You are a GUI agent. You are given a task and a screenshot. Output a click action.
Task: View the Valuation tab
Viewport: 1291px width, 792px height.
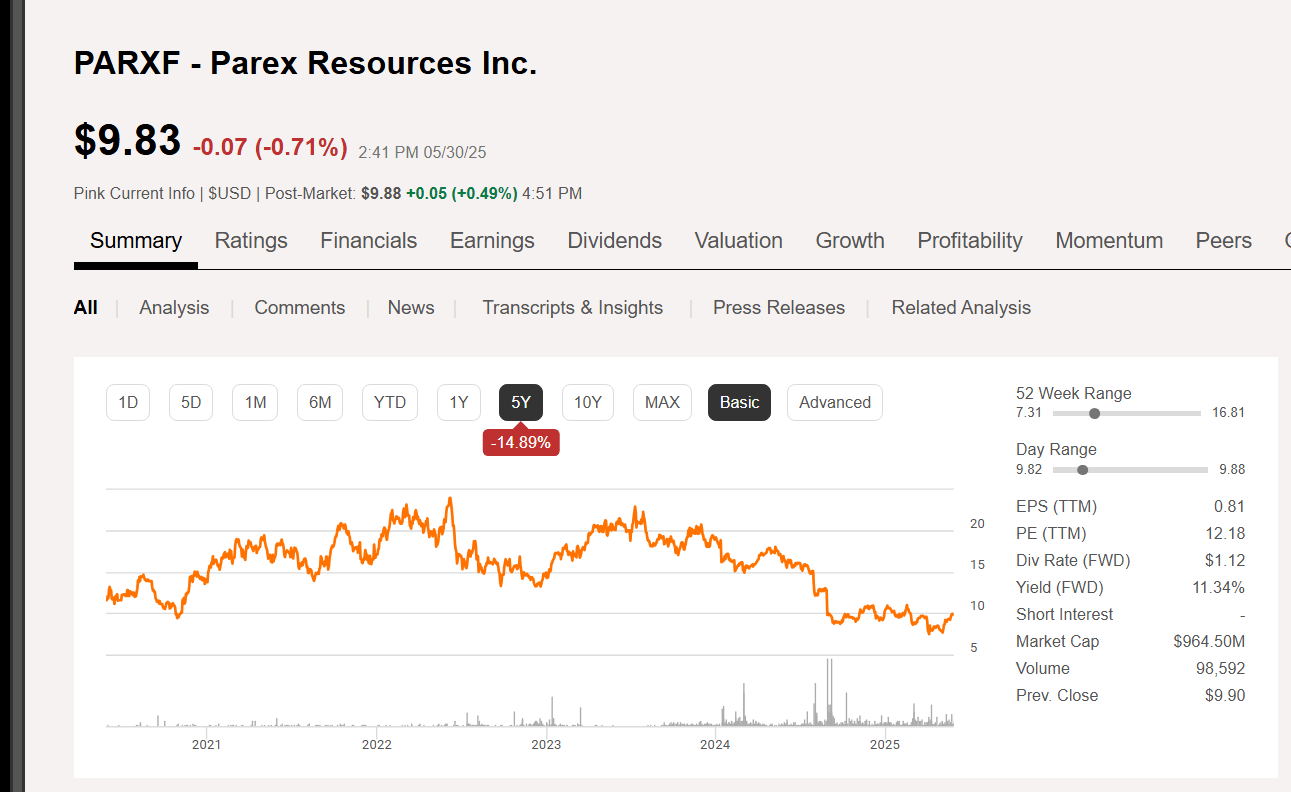[x=738, y=240]
